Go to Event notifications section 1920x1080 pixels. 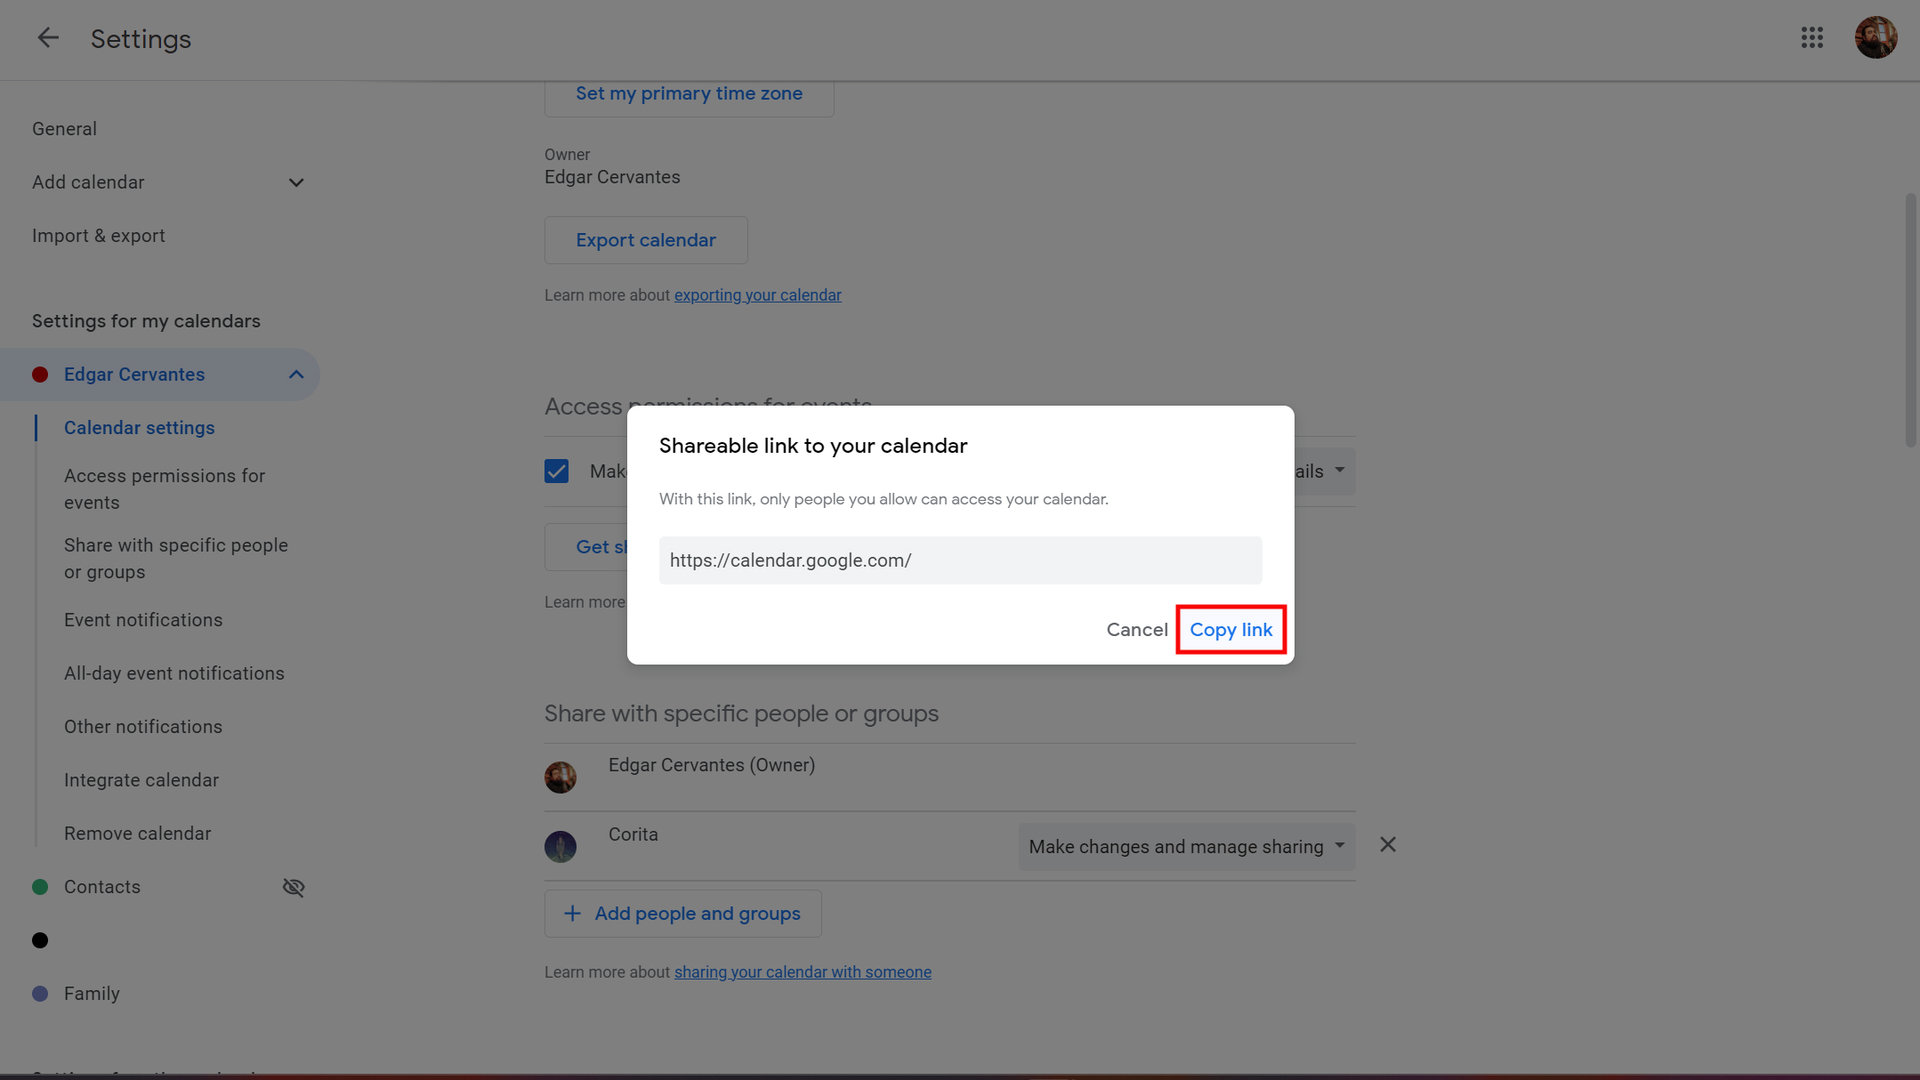click(143, 620)
